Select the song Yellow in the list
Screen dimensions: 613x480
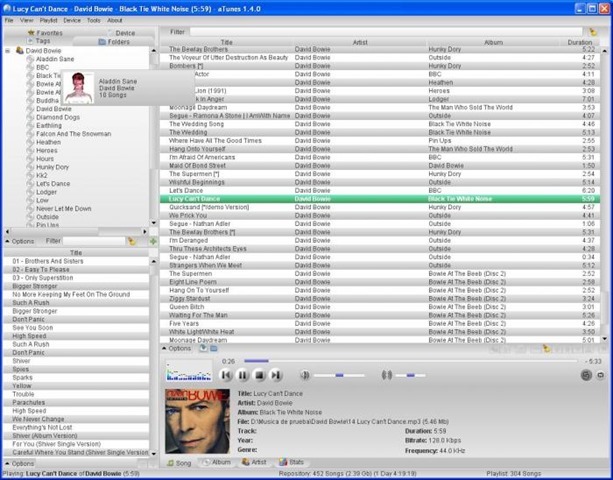pyautogui.click(x=76, y=386)
